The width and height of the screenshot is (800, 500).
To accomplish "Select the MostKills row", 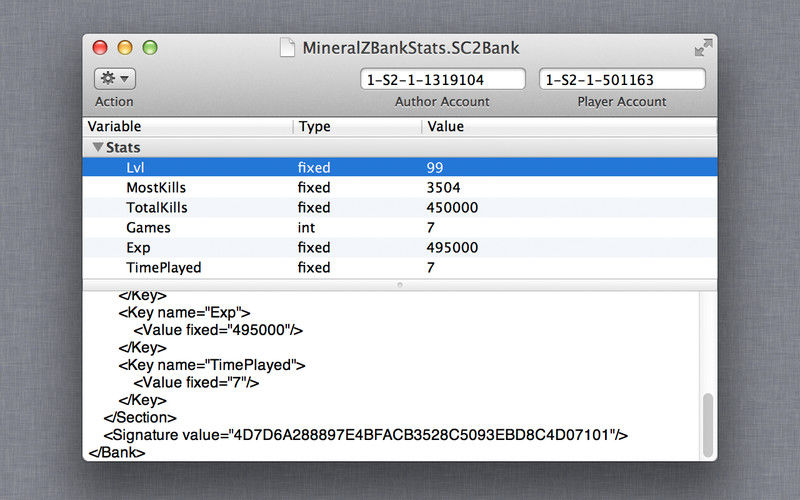I will [156, 187].
